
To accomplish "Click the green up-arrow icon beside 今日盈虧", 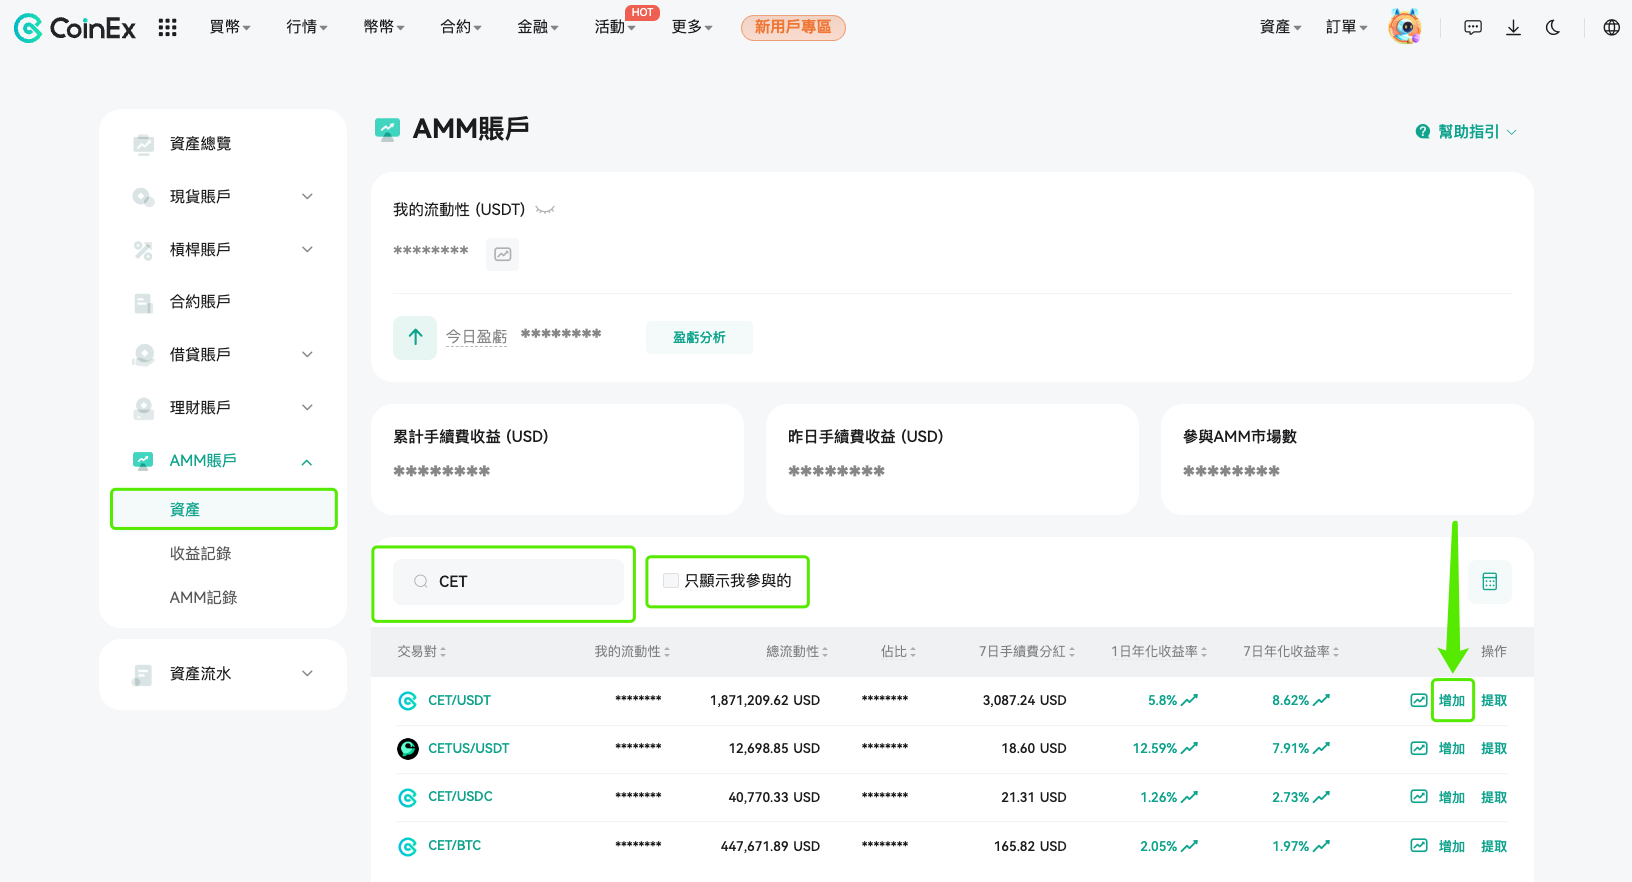I will (x=415, y=337).
